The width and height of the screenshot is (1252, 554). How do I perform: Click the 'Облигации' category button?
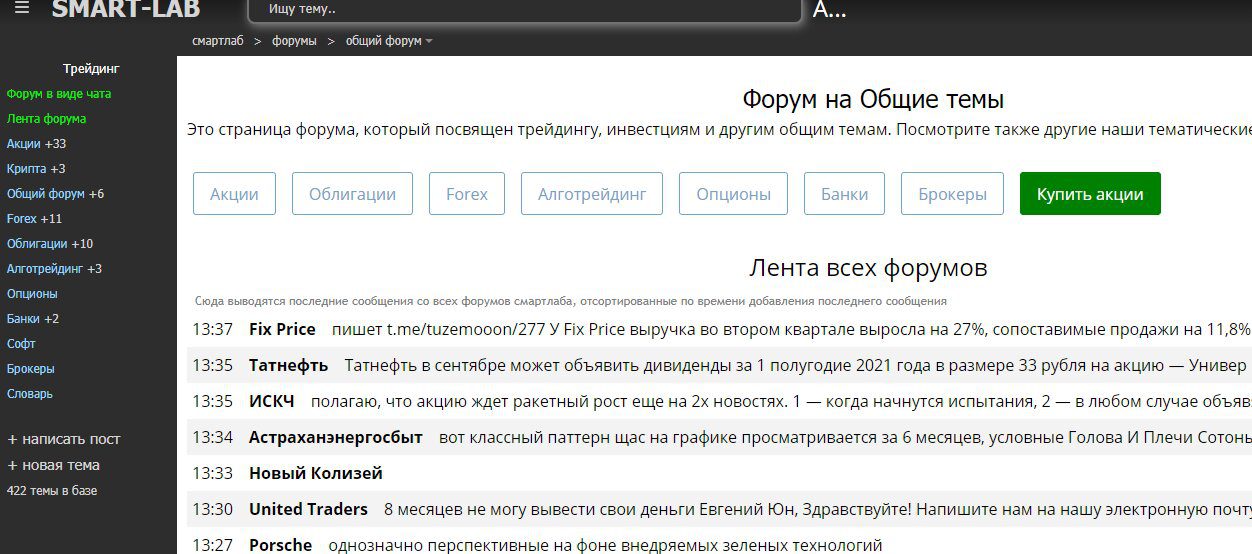click(352, 194)
